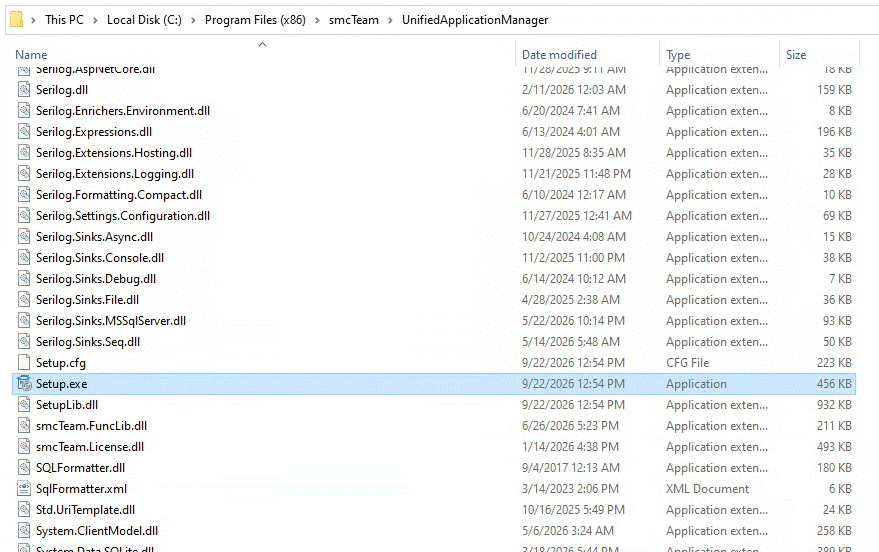Viewport: 879px width, 552px height.
Task: Select Serilog.Extensions.Hosting.dll file name
Action: [x=114, y=153]
